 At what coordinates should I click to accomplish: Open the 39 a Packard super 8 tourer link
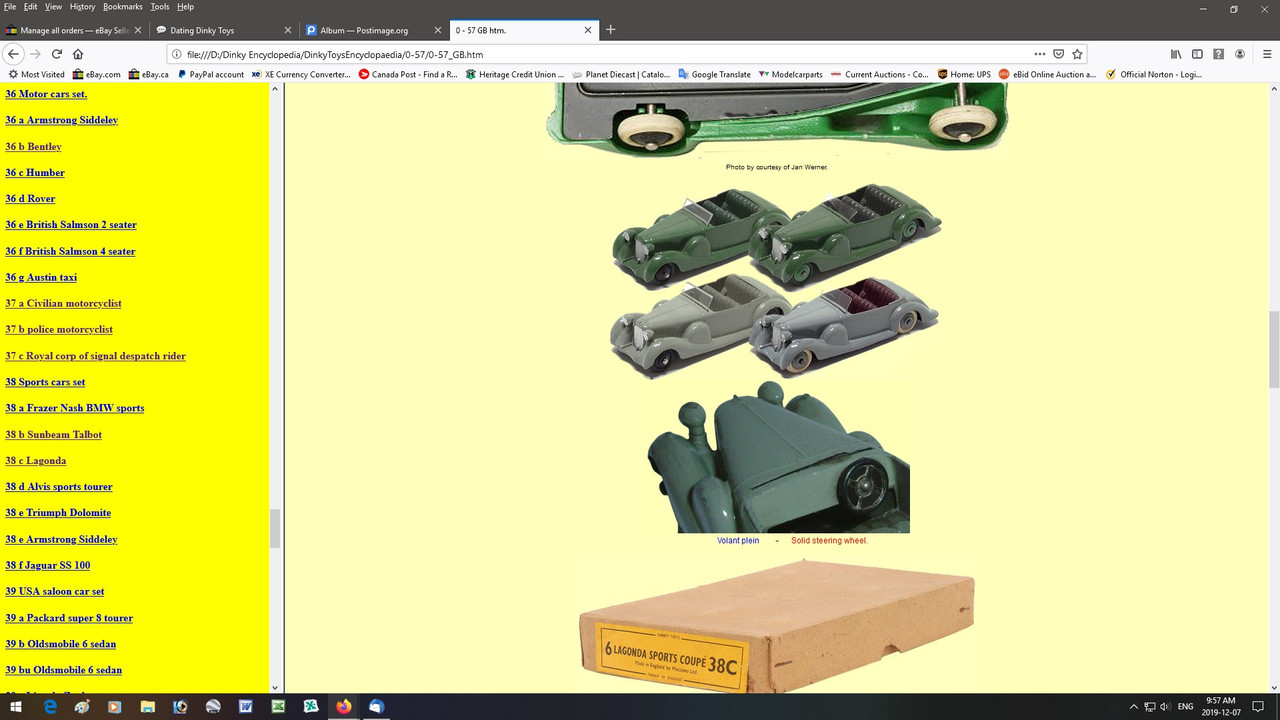point(69,617)
